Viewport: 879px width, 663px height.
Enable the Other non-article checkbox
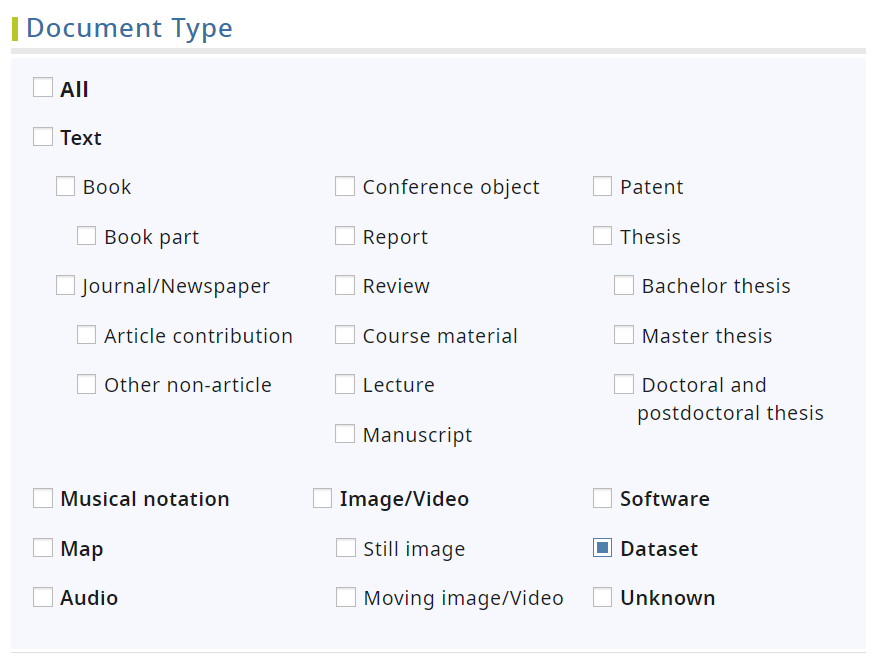coord(87,384)
